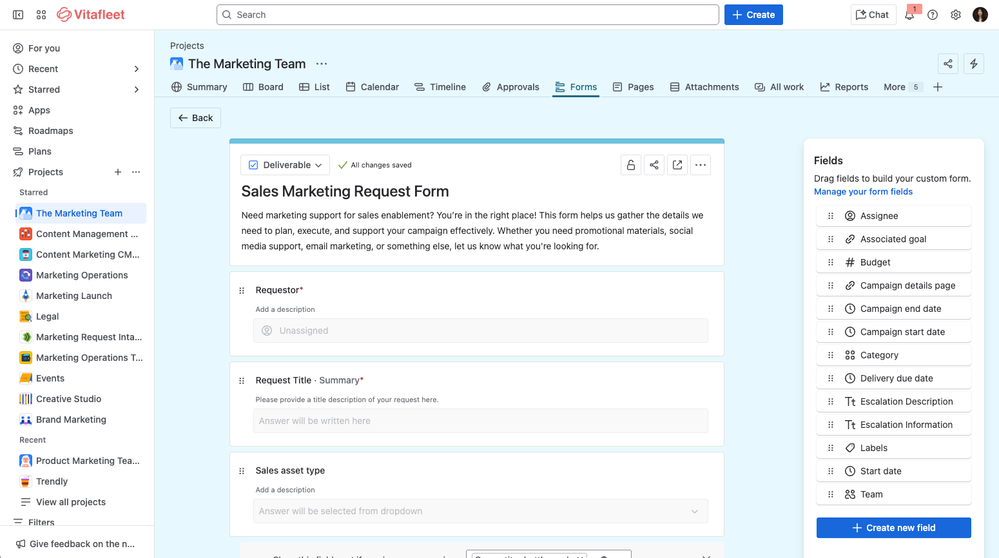Open the More tabs dropdown
Screen dimensions: 999x558
pyautogui.click(x=902, y=87)
